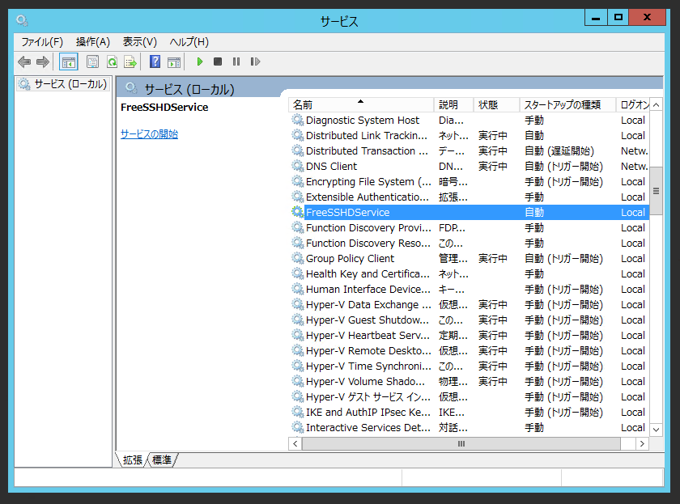Open the Properties toolbar icon
The height and width of the screenshot is (504, 680).
point(92,62)
